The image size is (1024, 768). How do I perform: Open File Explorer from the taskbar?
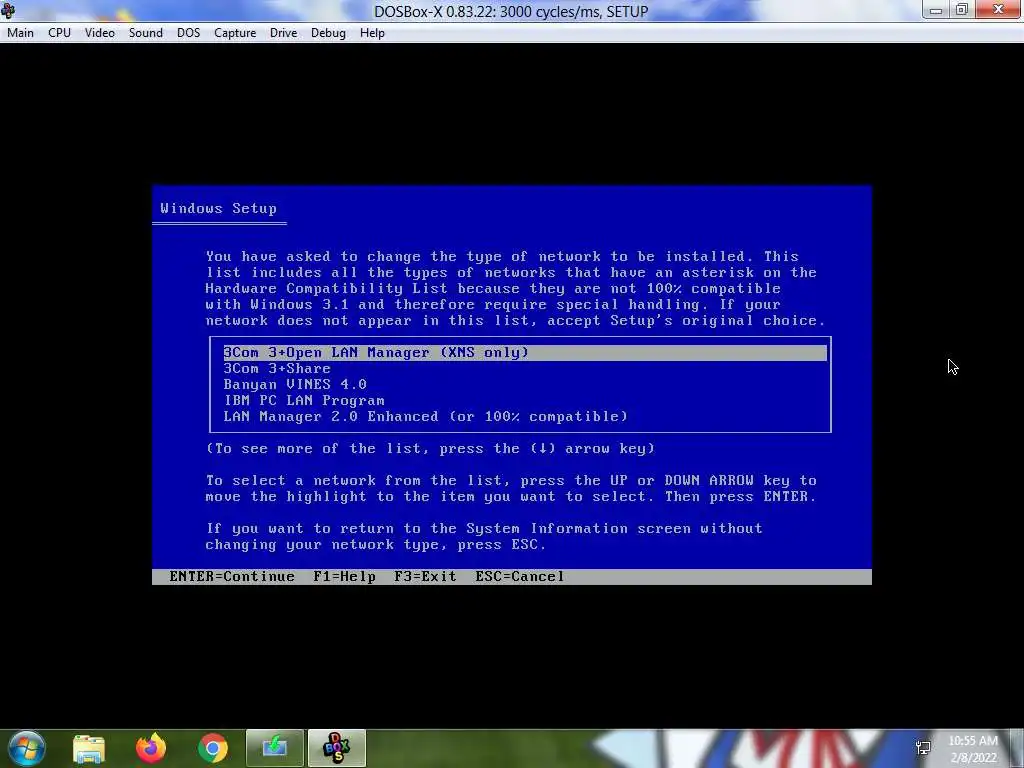89,748
